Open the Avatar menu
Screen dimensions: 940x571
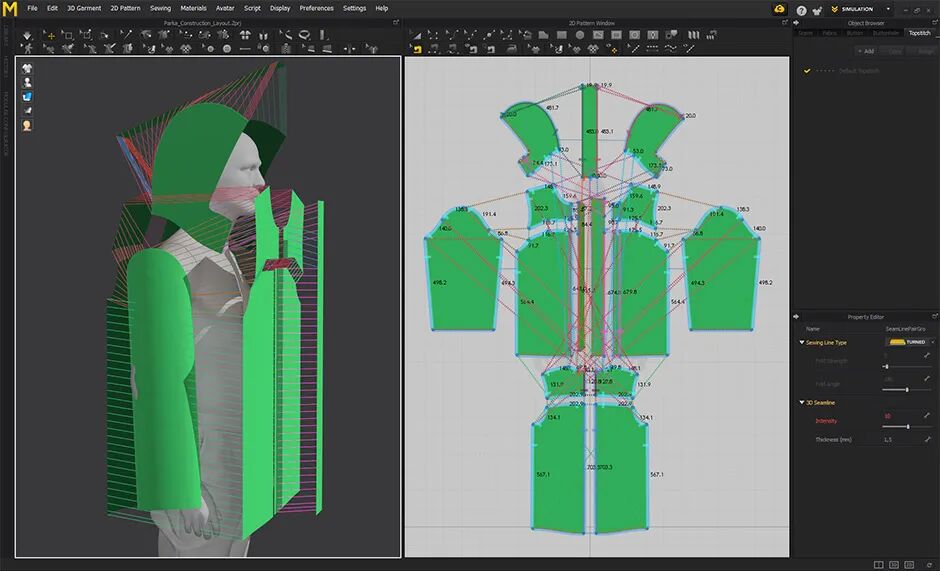225,8
